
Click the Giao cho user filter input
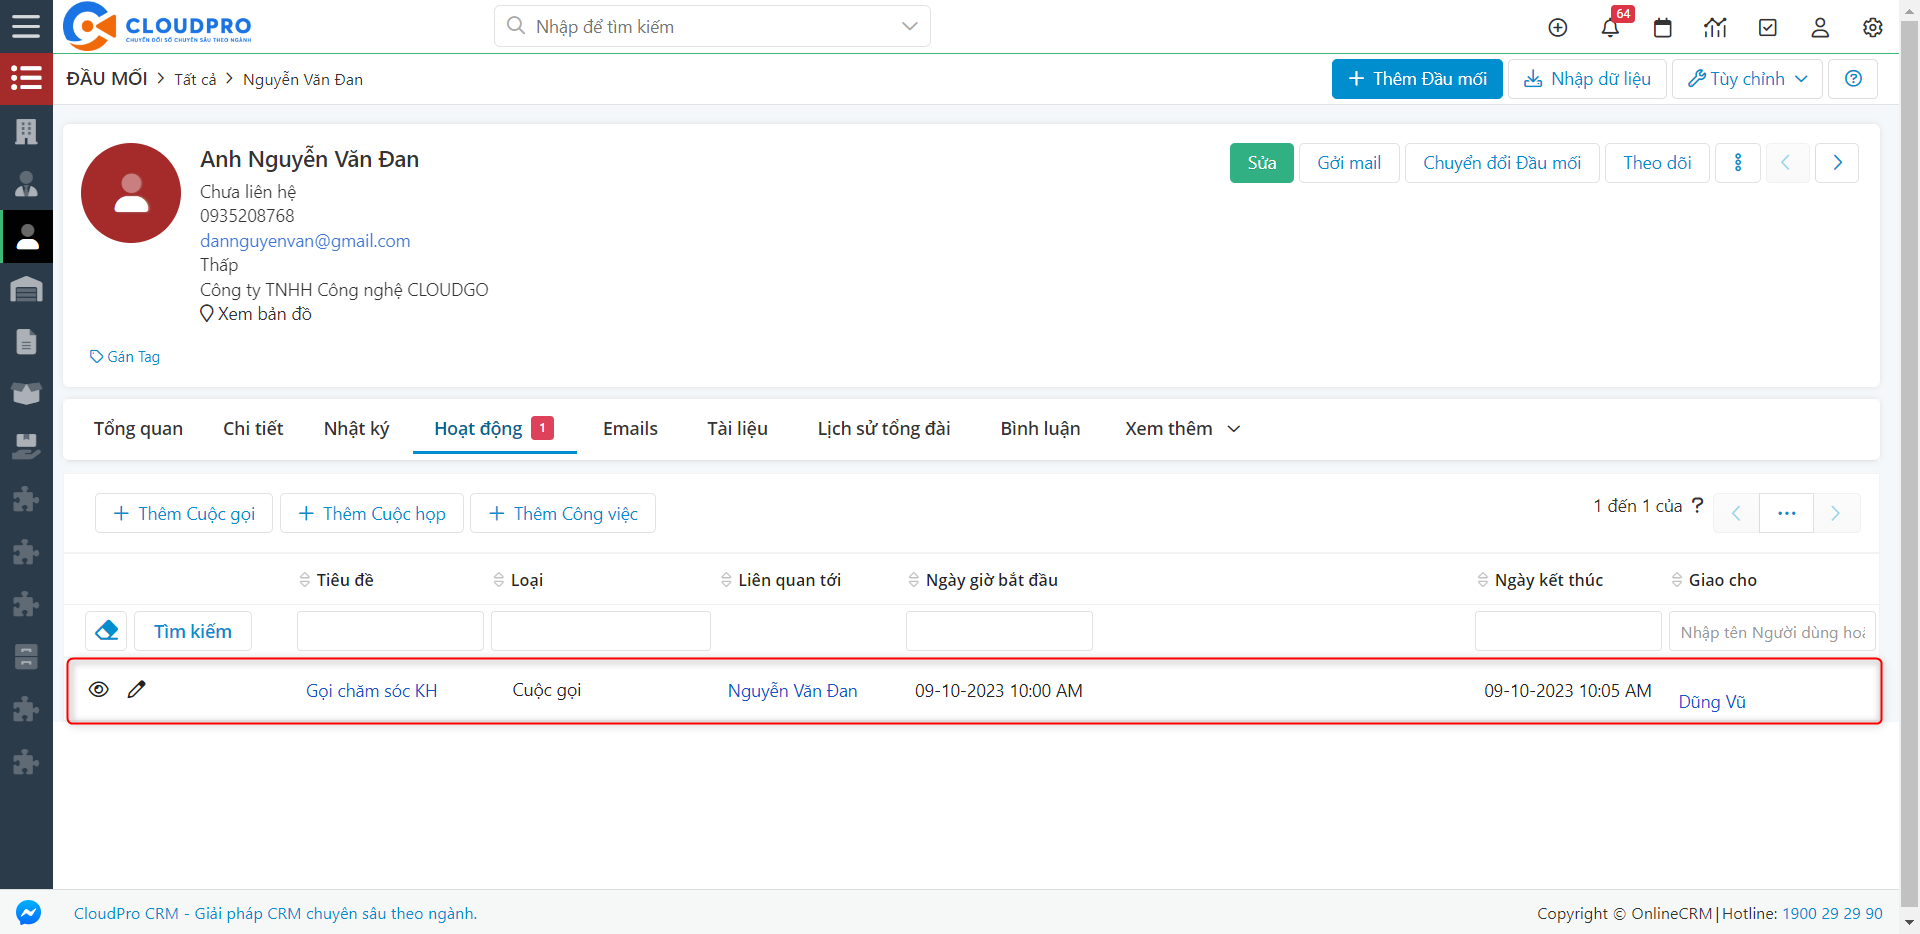(x=1772, y=632)
